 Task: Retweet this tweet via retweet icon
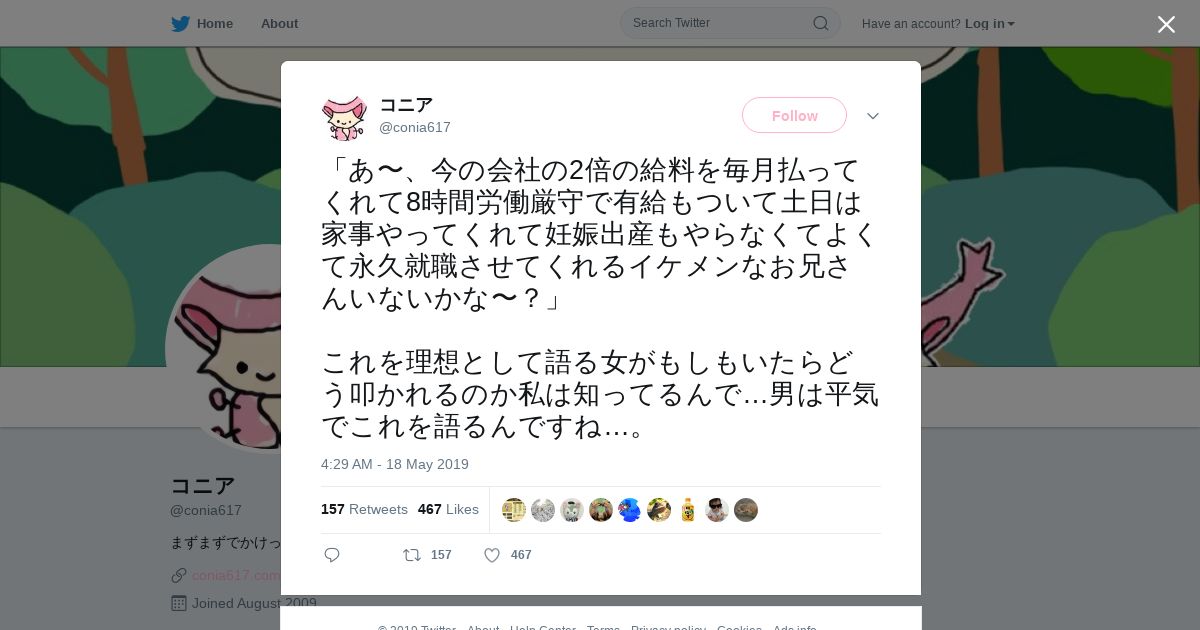pos(411,555)
